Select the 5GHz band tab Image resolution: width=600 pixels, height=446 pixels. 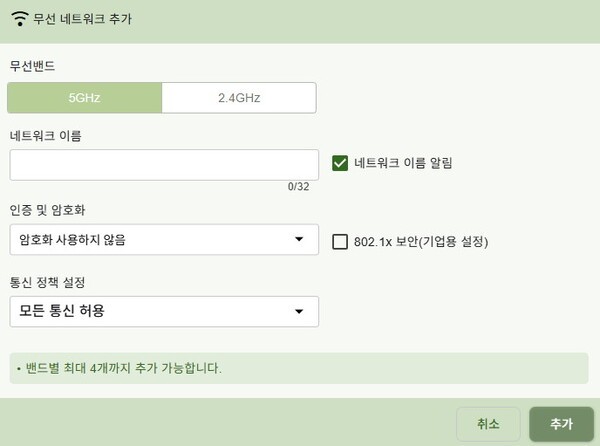coord(84,98)
